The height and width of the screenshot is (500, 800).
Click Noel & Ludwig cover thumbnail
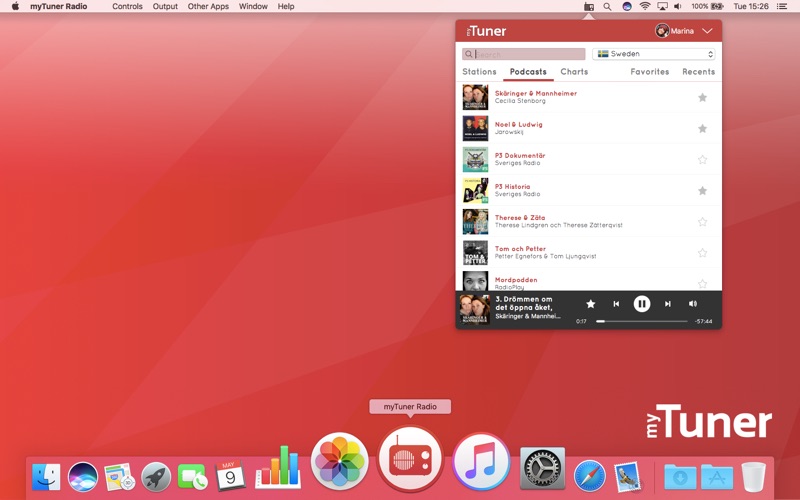pos(475,129)
